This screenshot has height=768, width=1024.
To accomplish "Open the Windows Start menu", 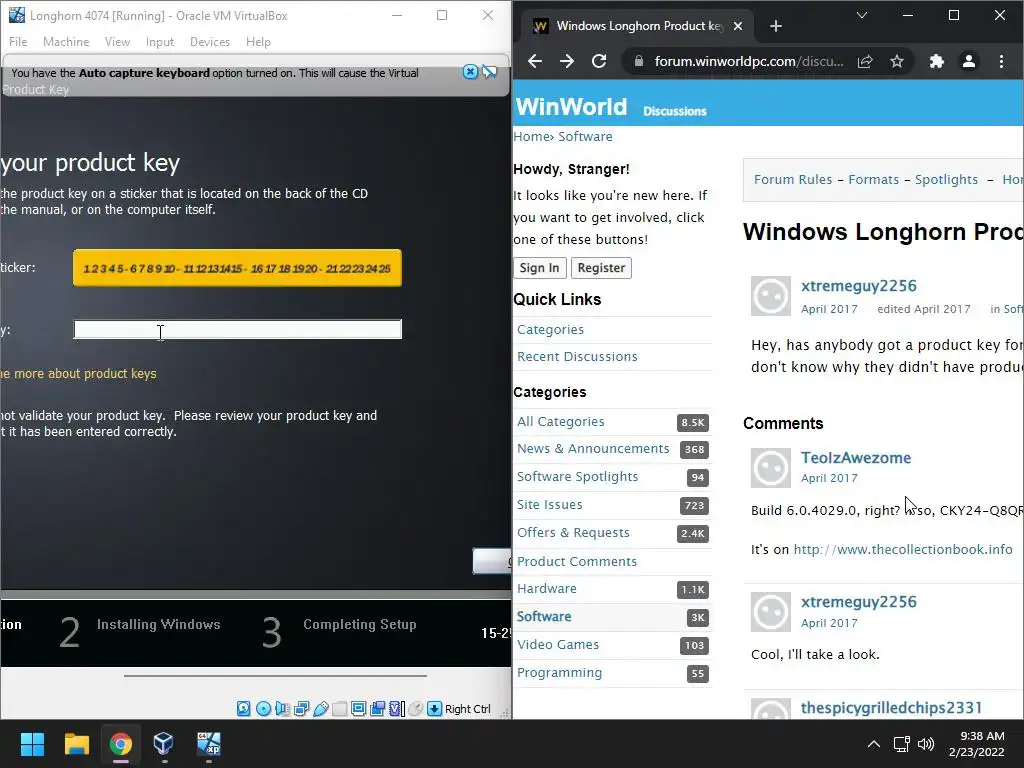I will click(x=32, y=744).
